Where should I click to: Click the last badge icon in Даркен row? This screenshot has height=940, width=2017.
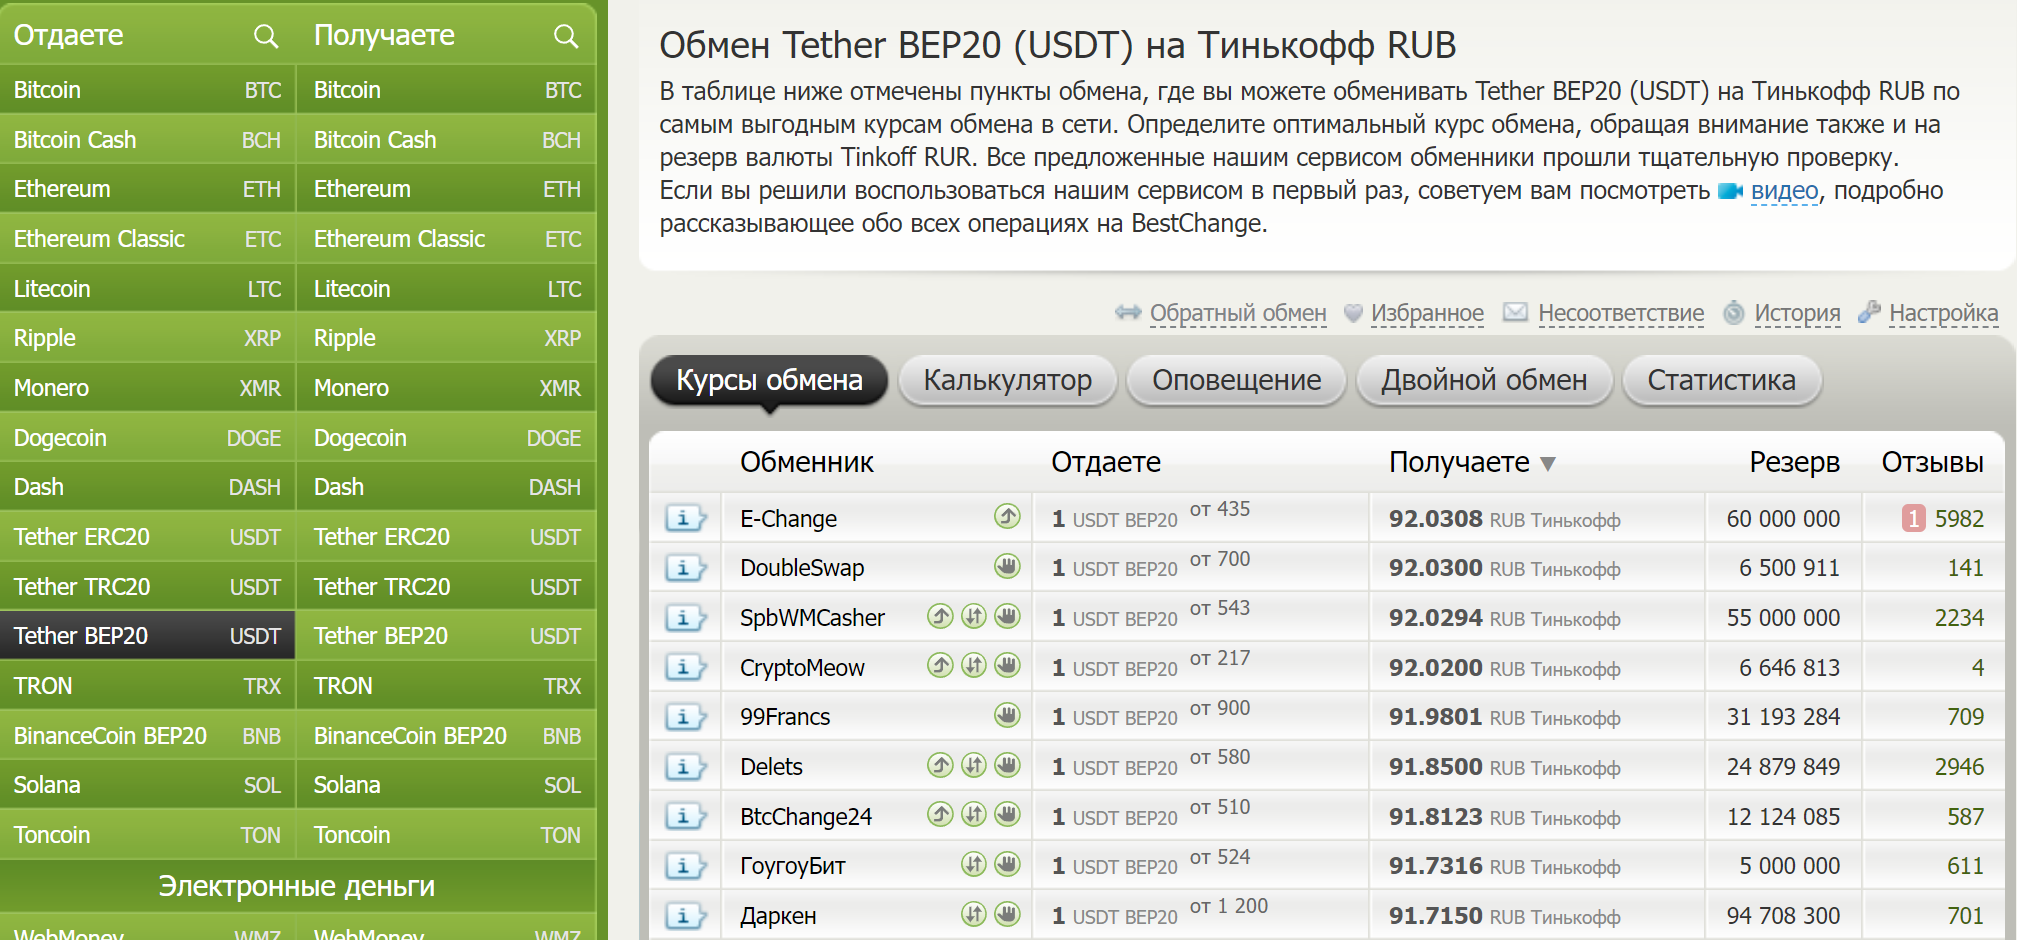(x=1007, y=913)
